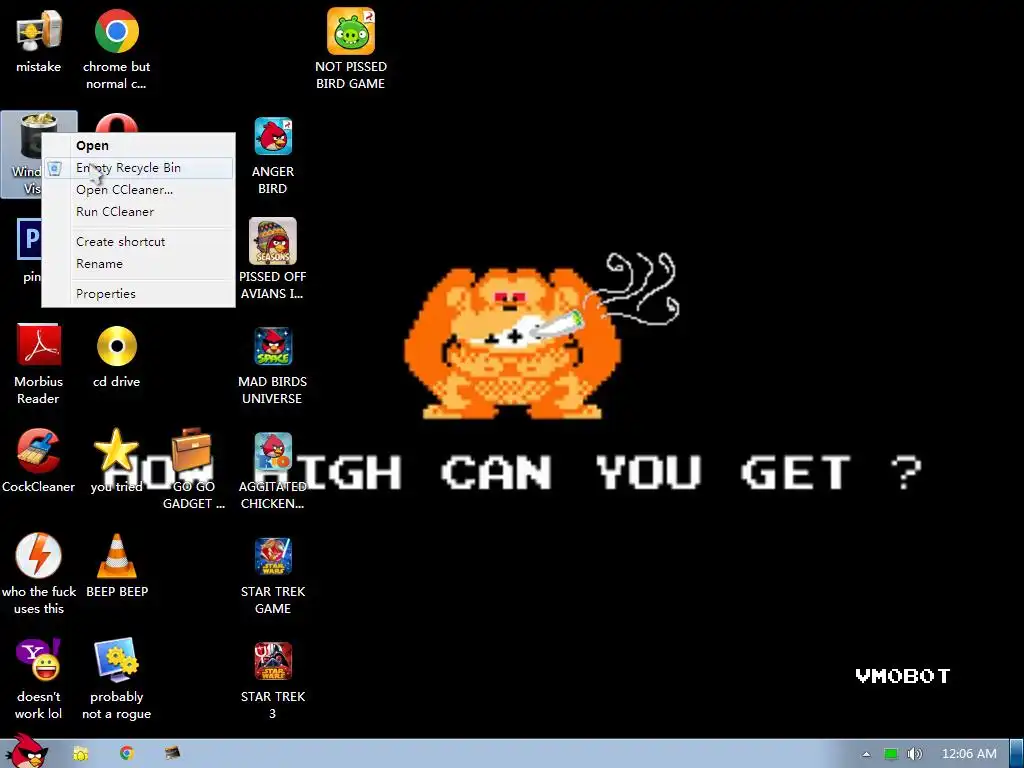Open the CockCleaner desktop icon

click(x=39, y=451)
